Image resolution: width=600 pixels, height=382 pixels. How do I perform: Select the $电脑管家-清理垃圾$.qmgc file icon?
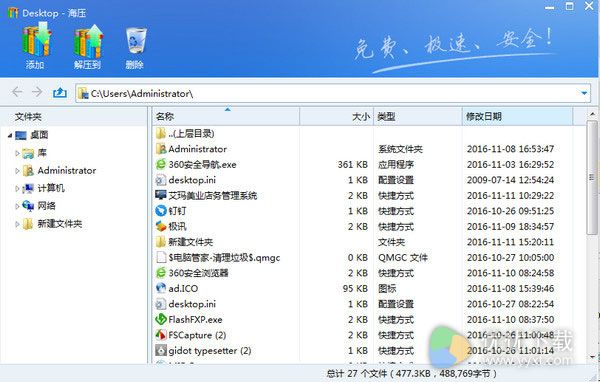pyautogui.click(x=161, y=257)
